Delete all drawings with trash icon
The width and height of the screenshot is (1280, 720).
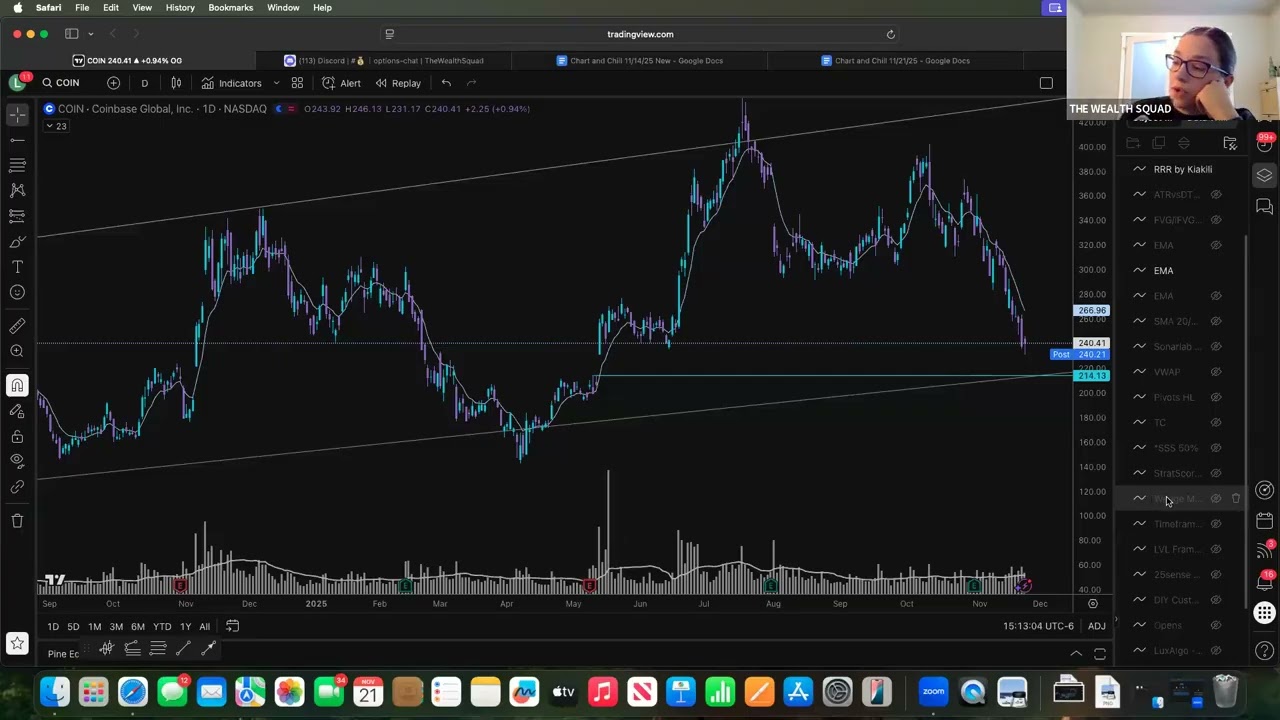point(17,520)
